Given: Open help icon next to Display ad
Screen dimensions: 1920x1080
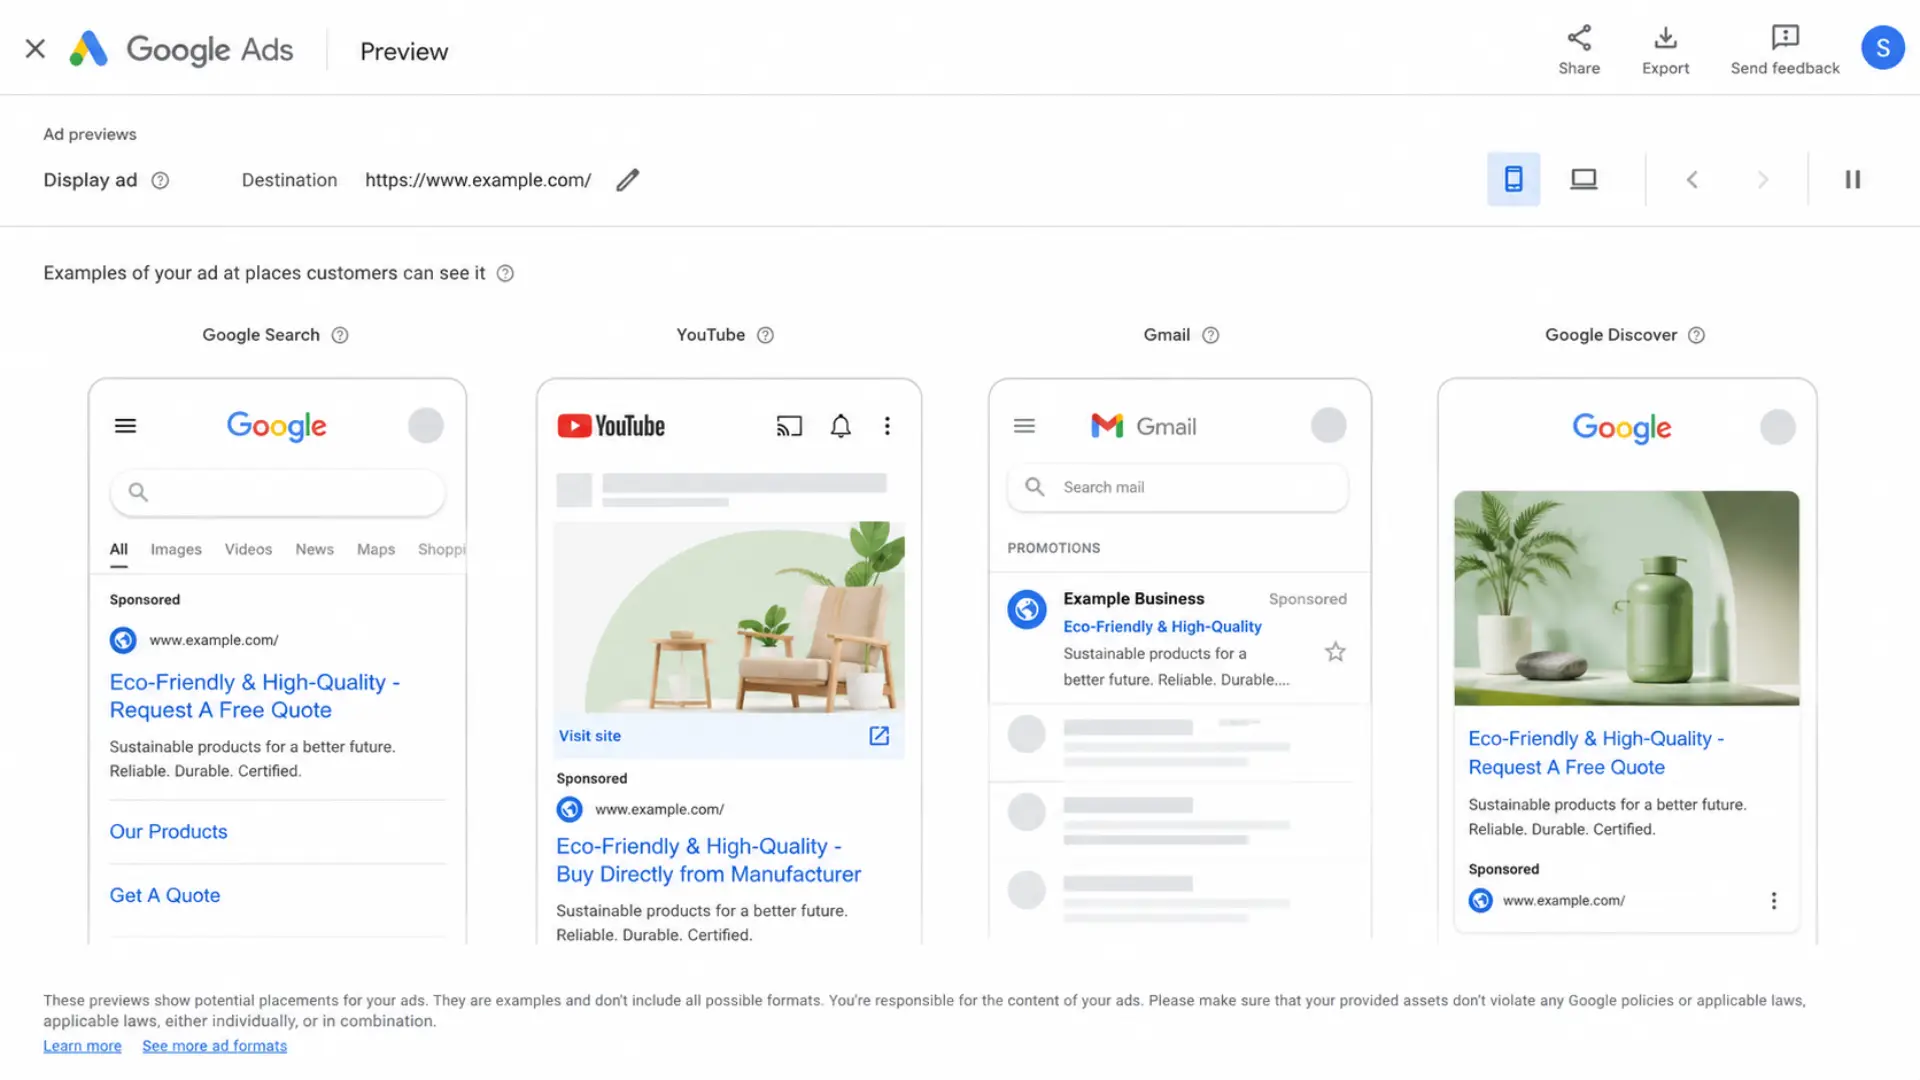Looking at the screenshot, I should pos(160,180).
